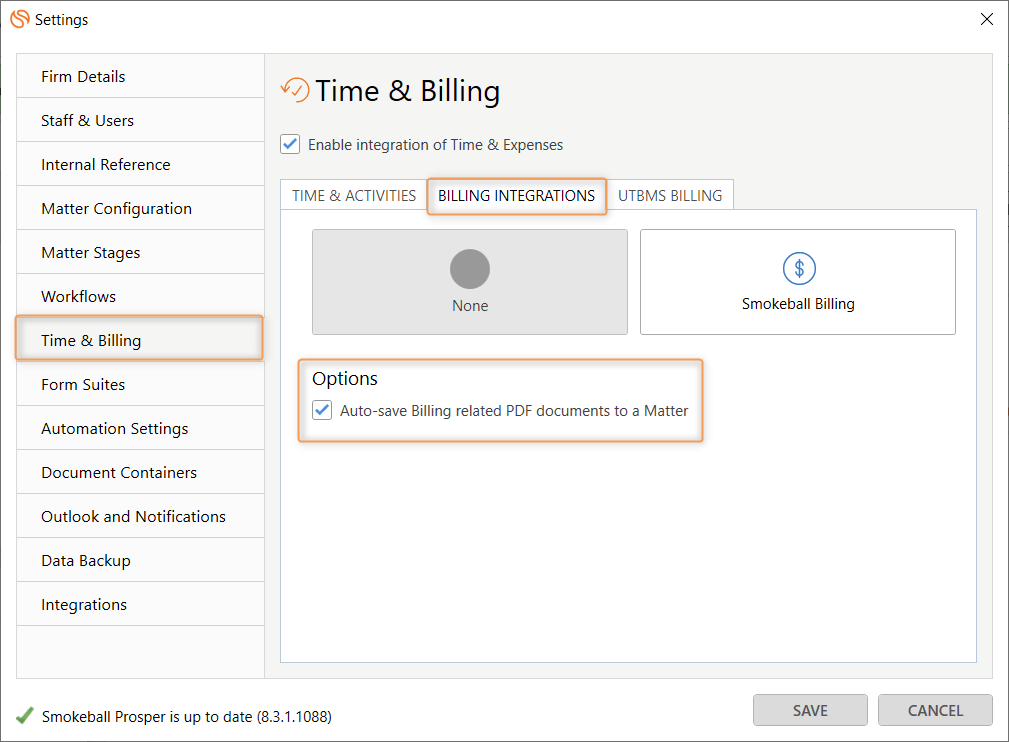Screen dimensions: 1009x742
Task: Switch to the UTBMS BILLING tab
Action: click(x=670, y=196)
